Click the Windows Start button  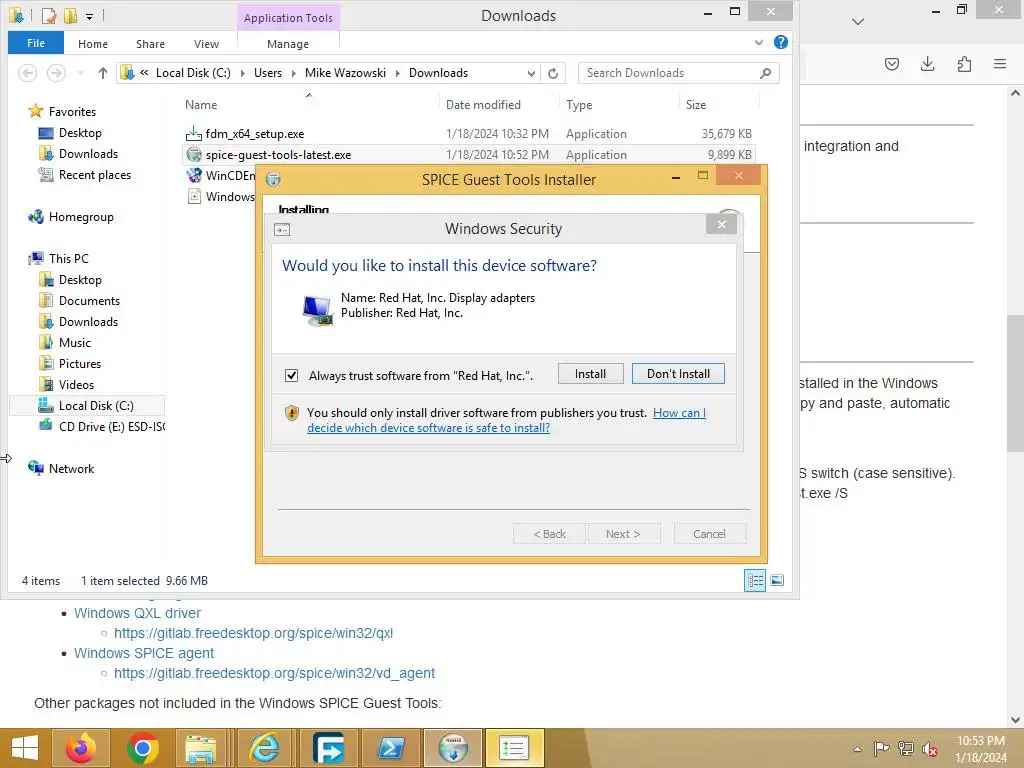pyautogui.click(x=25, y=748)
